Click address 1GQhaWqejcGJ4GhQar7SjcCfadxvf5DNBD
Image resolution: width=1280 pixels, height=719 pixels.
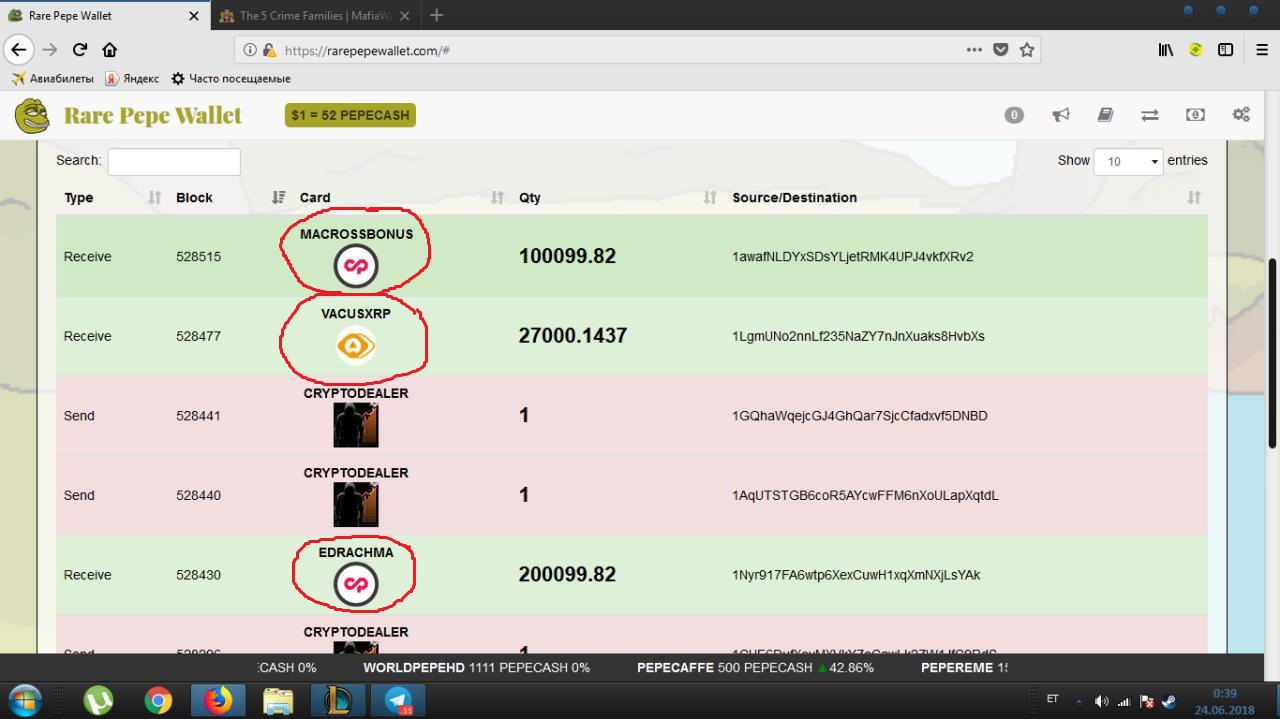click(860, 415)
